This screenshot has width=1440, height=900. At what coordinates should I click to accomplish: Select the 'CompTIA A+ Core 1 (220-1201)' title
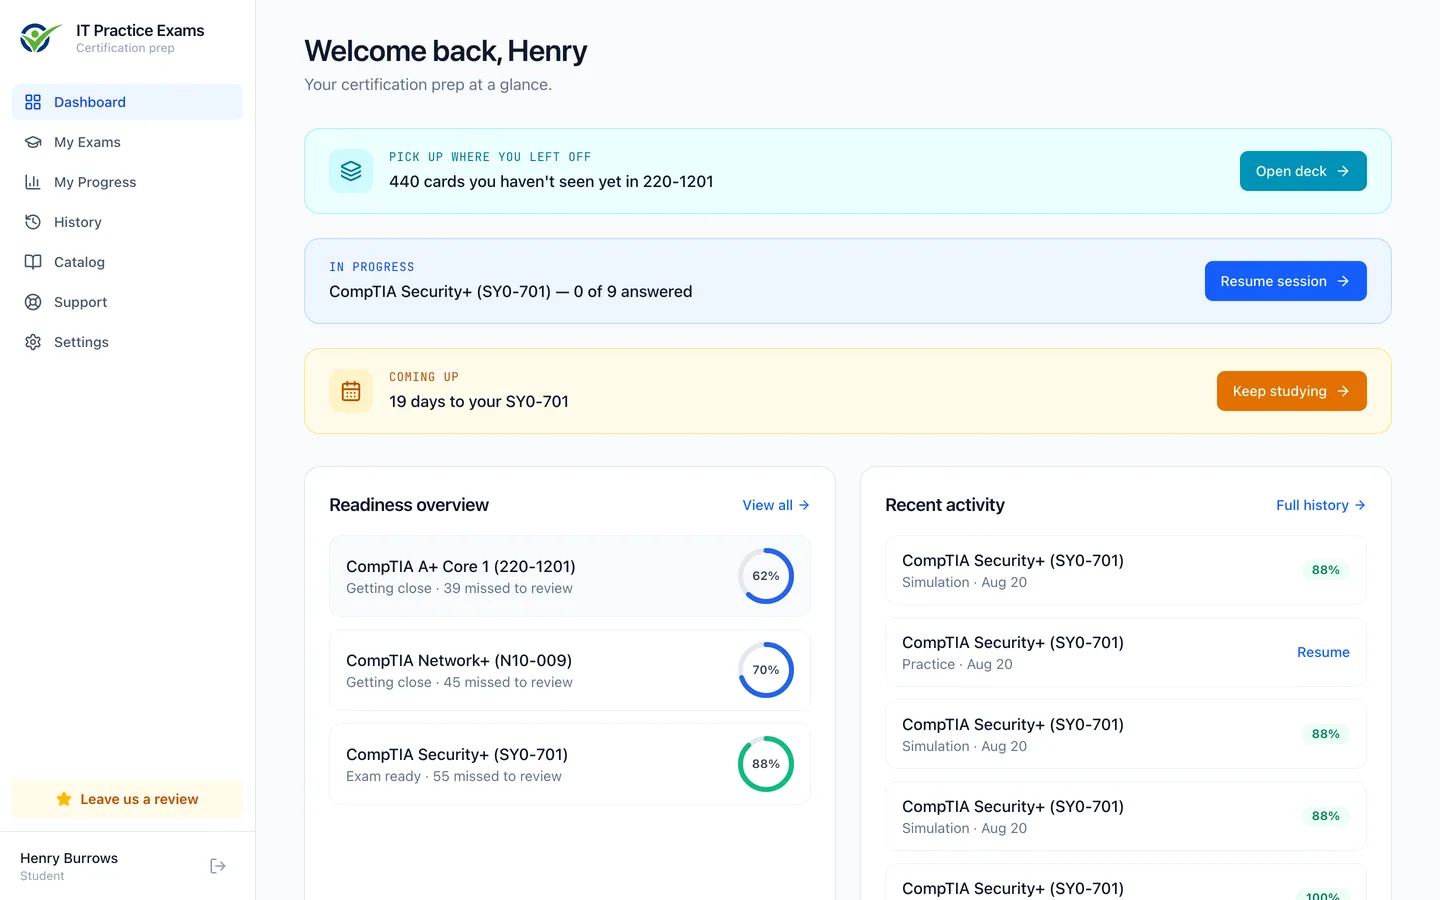coord(461,566)
